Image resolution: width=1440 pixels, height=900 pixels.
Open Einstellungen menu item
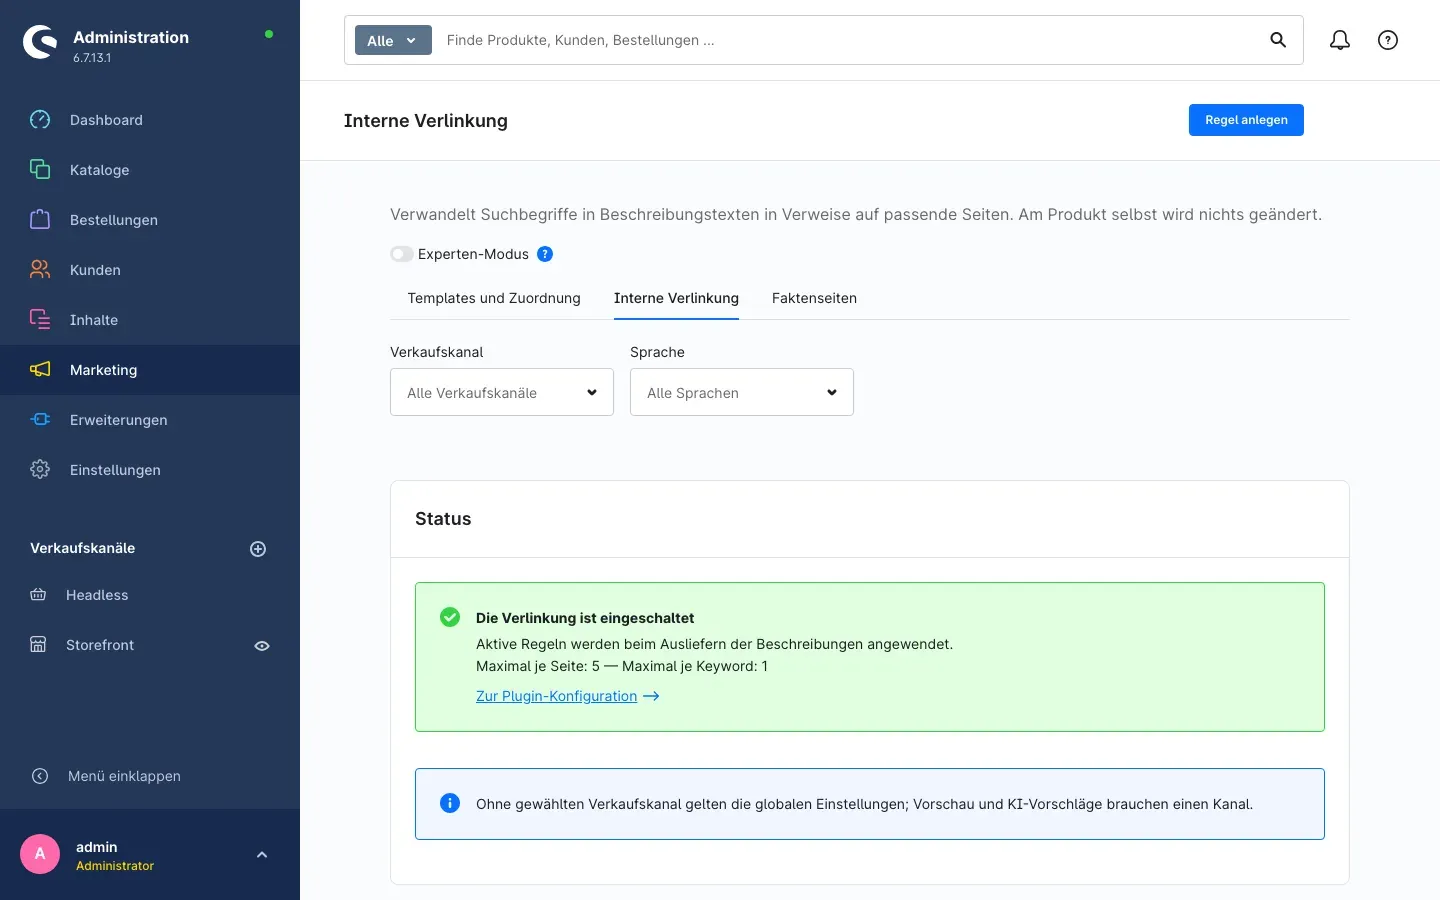[x=150, y=470]
